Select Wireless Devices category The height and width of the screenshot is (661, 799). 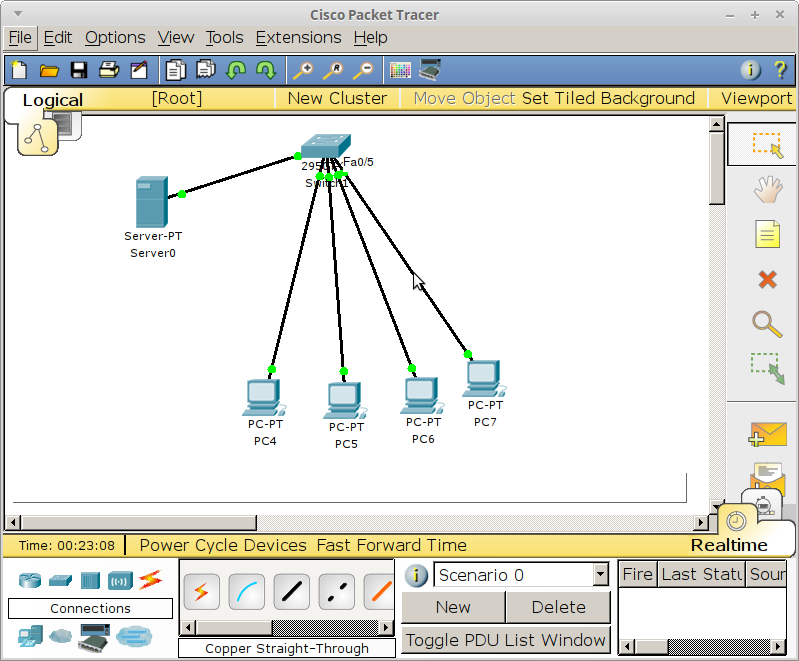pyautogui.click(x=120, y=580)
